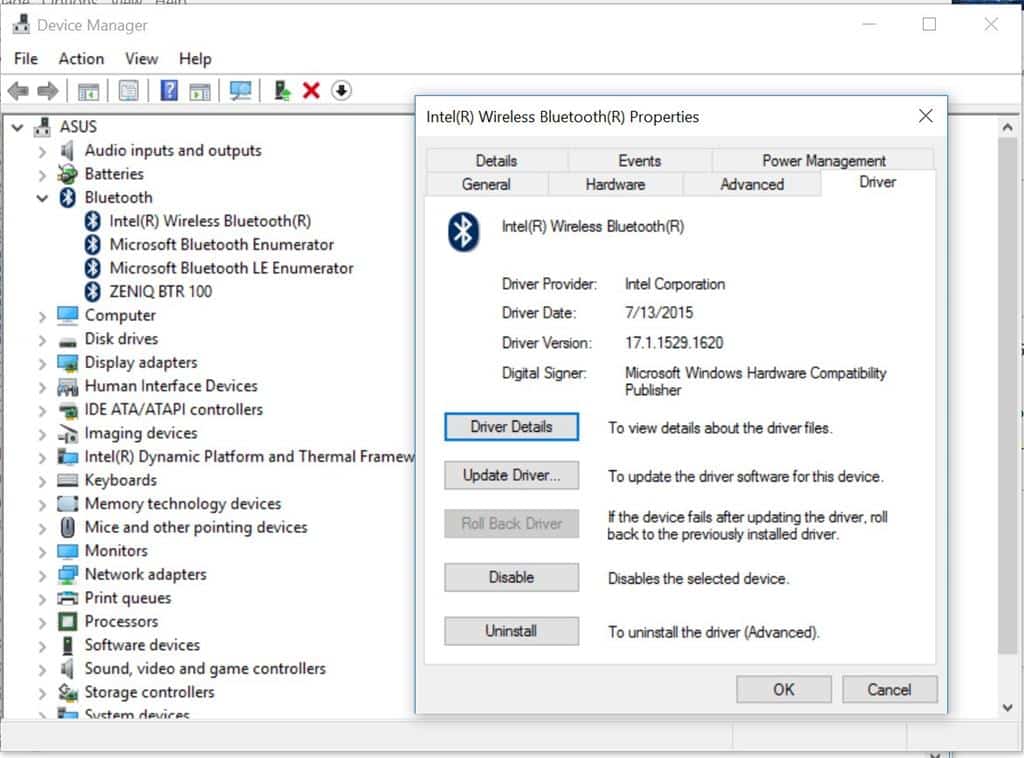Click the toolbar Properties sheet icon
The width and height of the screenshot is (1024, 758).
coord(129,91)
